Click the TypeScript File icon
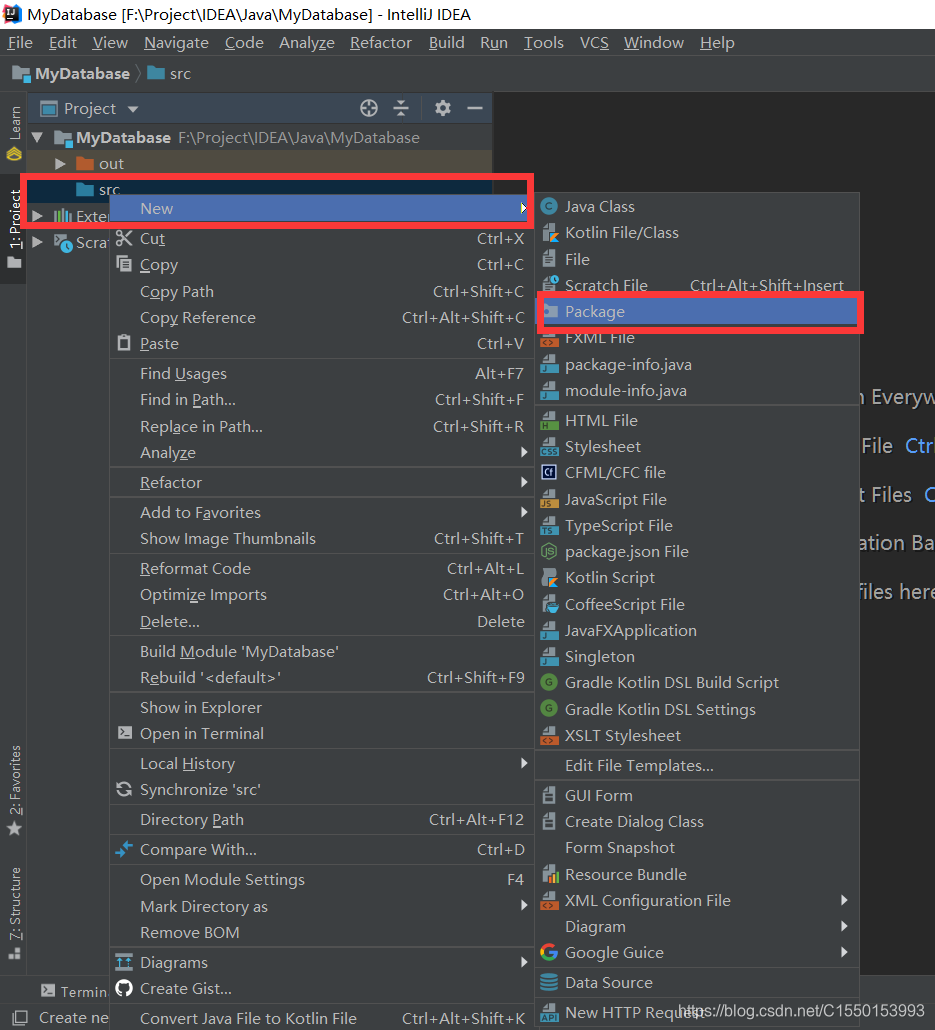This screenshot has width=935, height=1030. point(549,526)
